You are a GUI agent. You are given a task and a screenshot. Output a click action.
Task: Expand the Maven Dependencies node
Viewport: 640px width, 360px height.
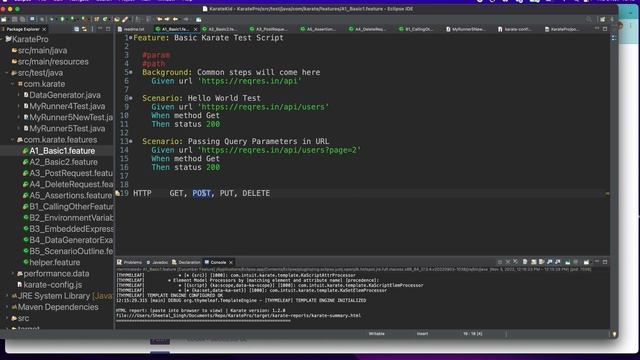point(7,307)
